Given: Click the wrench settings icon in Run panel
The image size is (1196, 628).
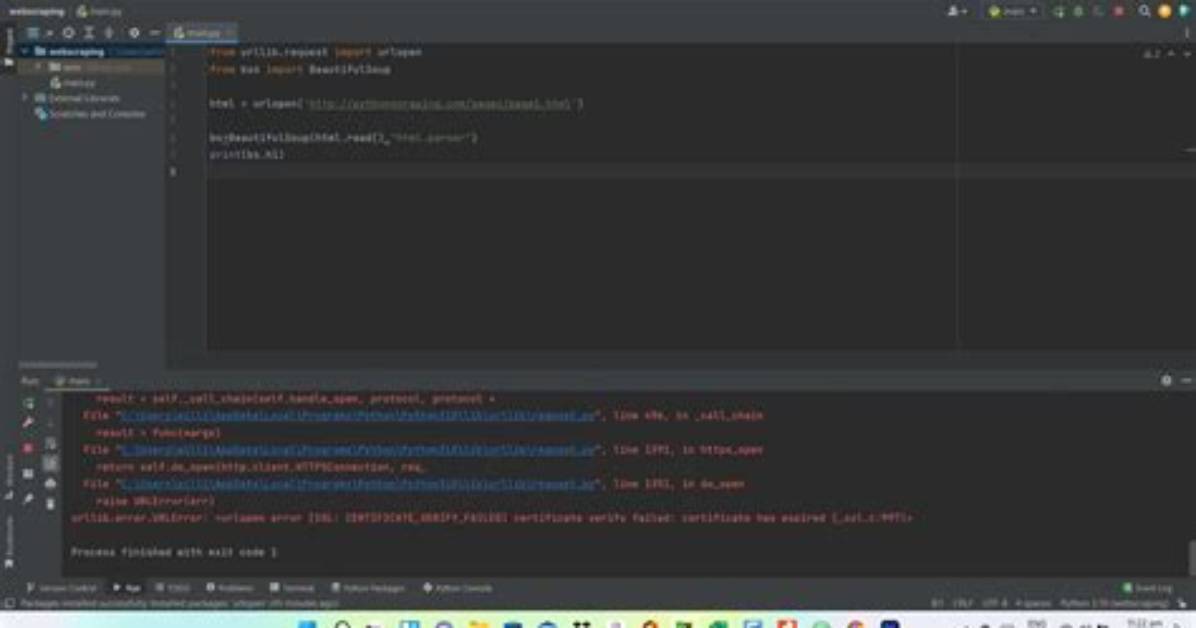Looking at the screenshot, I should [28, 422].
